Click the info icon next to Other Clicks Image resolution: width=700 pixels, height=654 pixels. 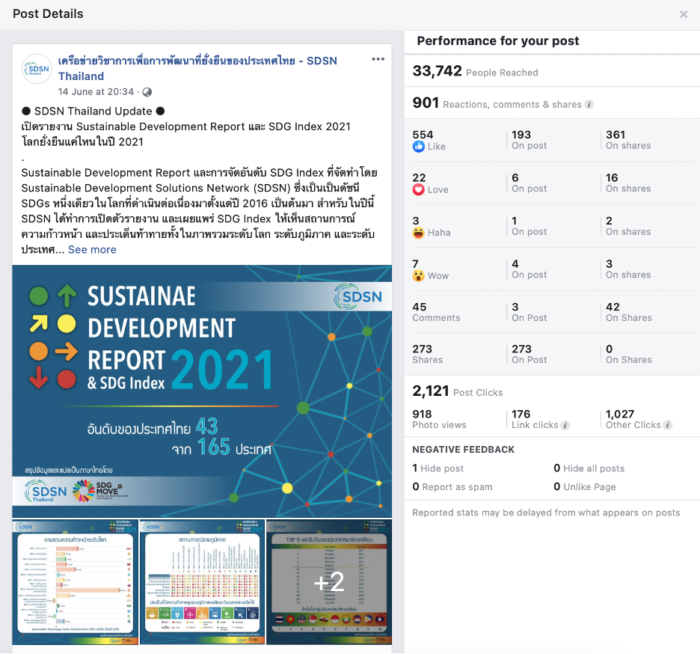pos(667,425)
